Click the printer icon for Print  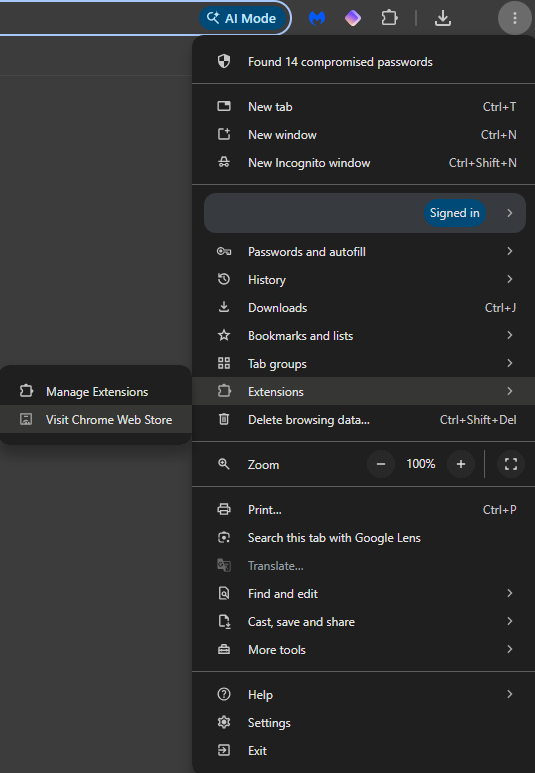(x=224, y=509)
